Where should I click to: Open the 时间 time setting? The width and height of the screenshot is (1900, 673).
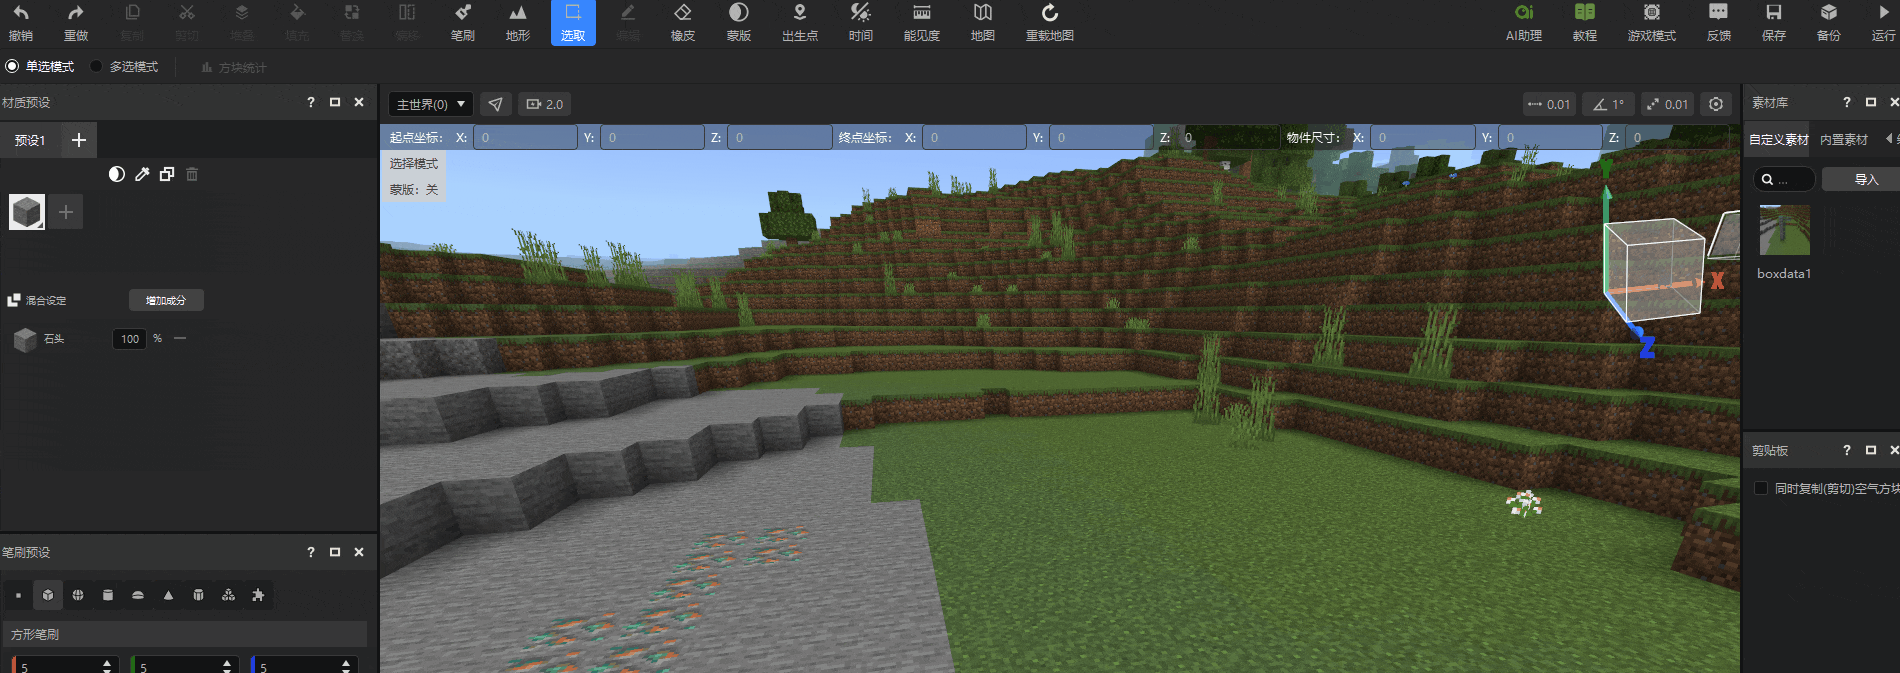(x=860, y=22)
